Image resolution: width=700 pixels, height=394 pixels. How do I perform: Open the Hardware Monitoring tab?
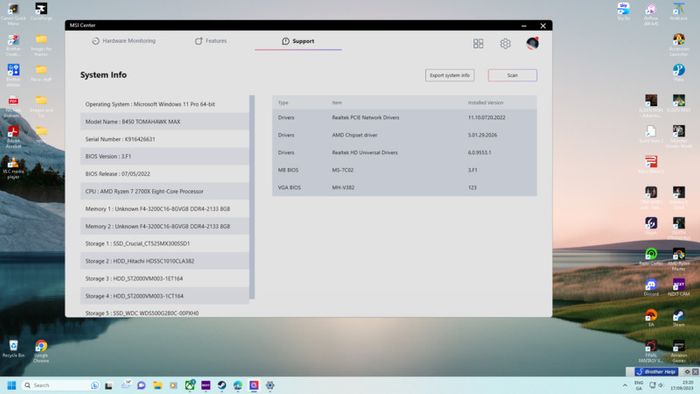point(124,41)
